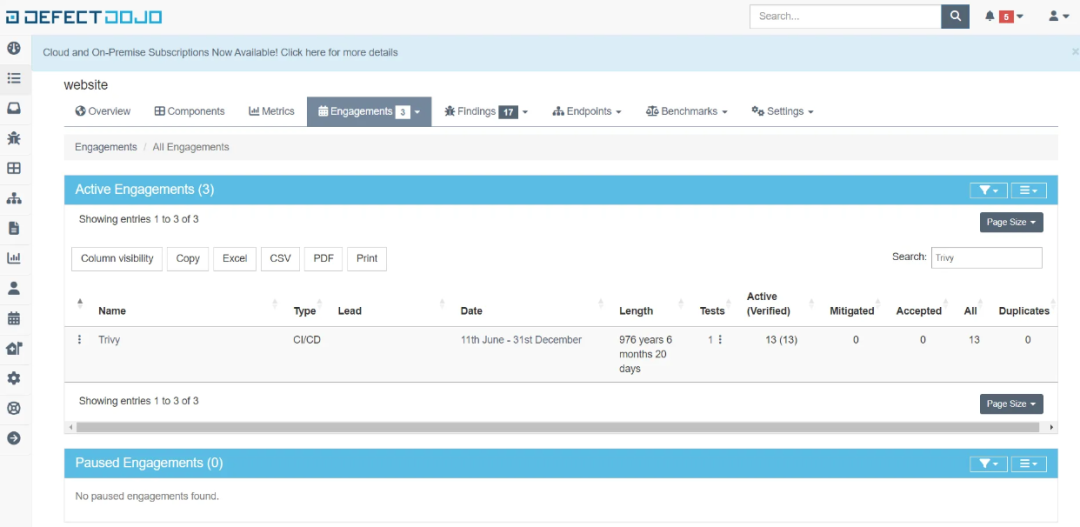Open the user profile menu
Viewport: 1080px width, 527px height.
pos(1057,16)
